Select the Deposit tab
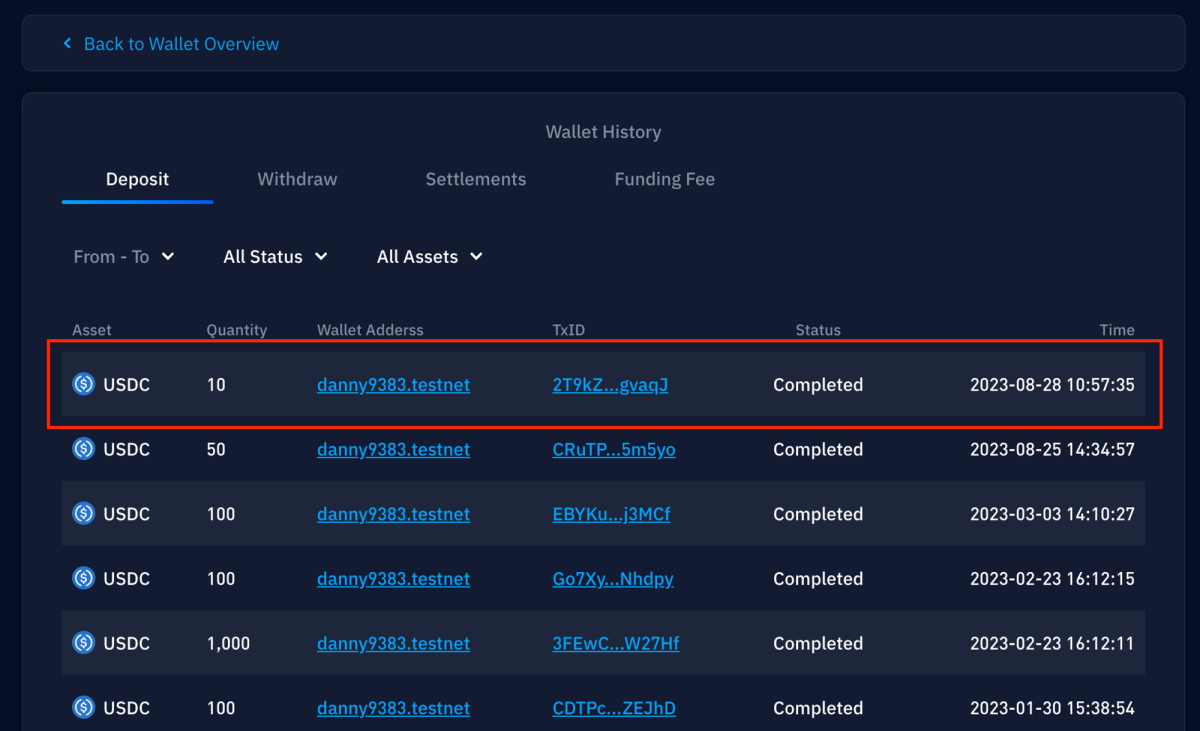This screenshot has width=1200, height=731. click(x=137, y=179)
